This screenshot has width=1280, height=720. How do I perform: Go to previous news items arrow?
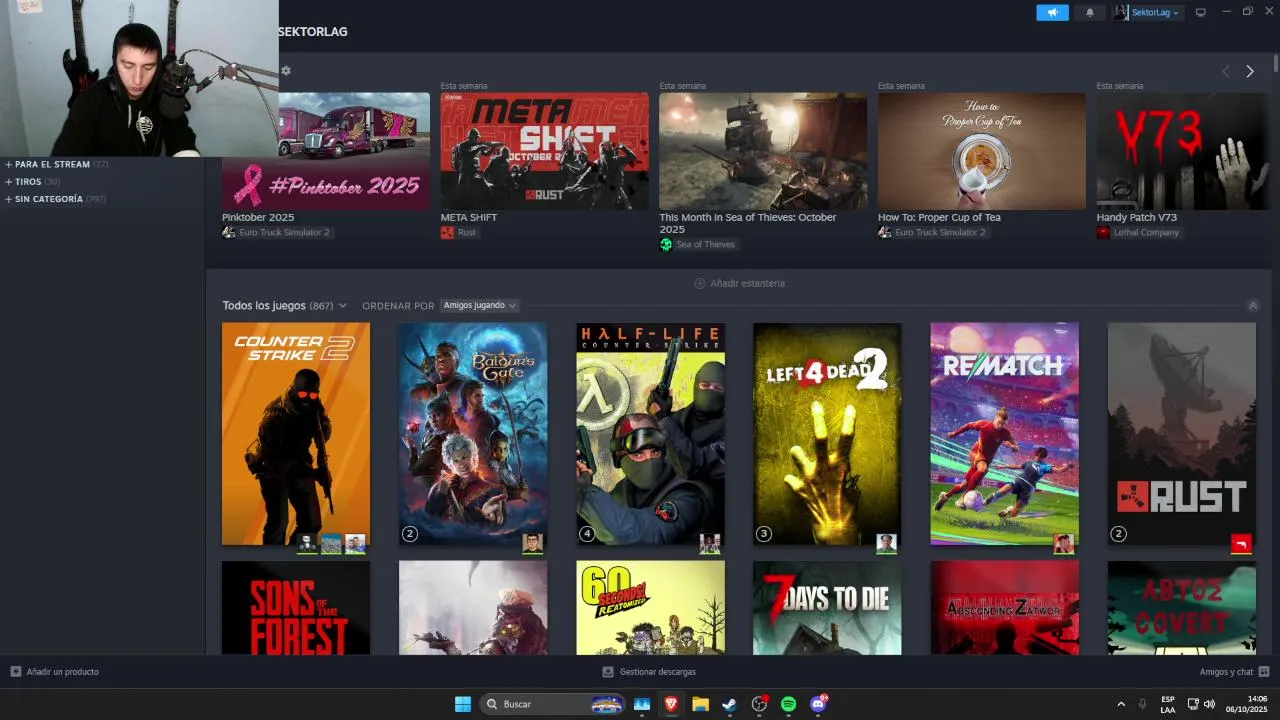coord(1225,71)
